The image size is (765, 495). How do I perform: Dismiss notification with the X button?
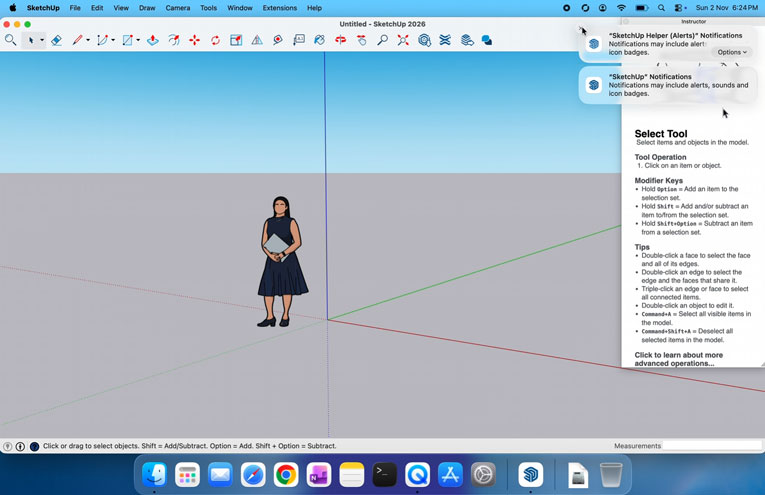(582, 29)
